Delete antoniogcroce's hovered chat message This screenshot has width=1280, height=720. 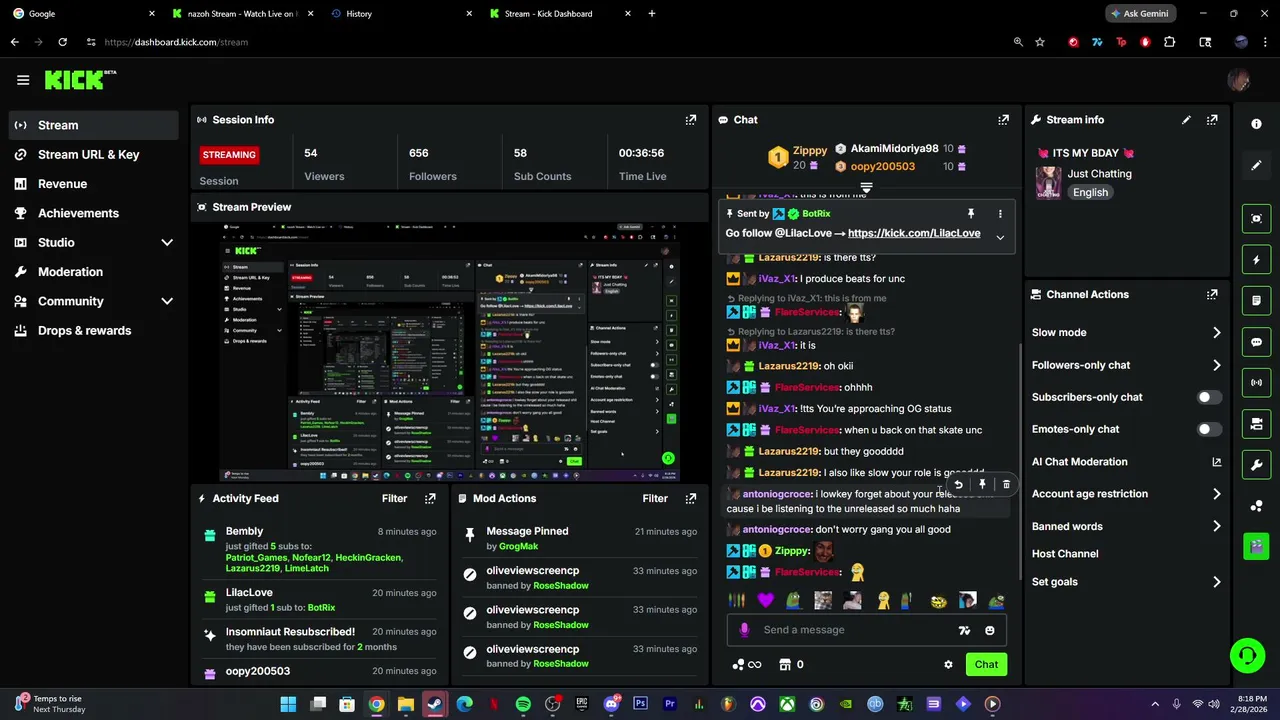point(1006,485)
